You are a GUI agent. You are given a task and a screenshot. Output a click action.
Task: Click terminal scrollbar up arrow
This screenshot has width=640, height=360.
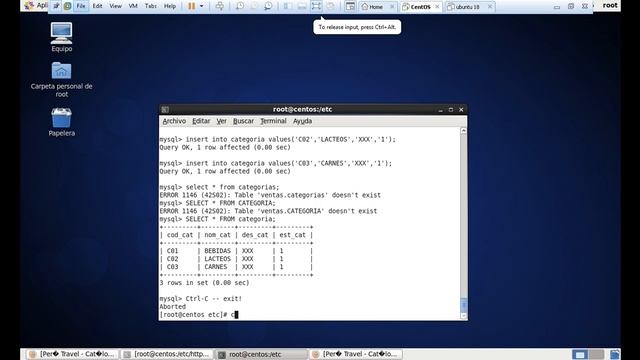[x=464, y=131]
